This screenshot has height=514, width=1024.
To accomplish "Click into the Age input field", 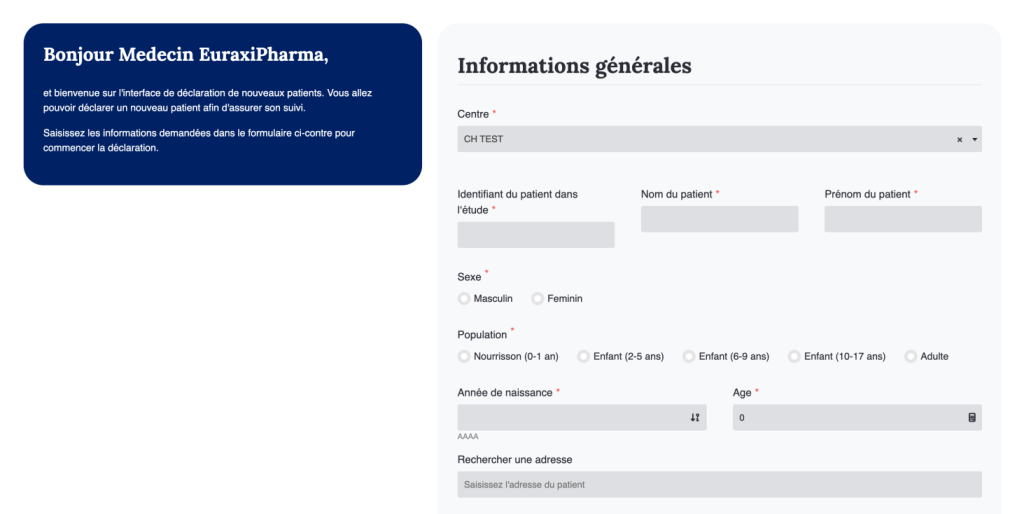I will tap(845, 418).
